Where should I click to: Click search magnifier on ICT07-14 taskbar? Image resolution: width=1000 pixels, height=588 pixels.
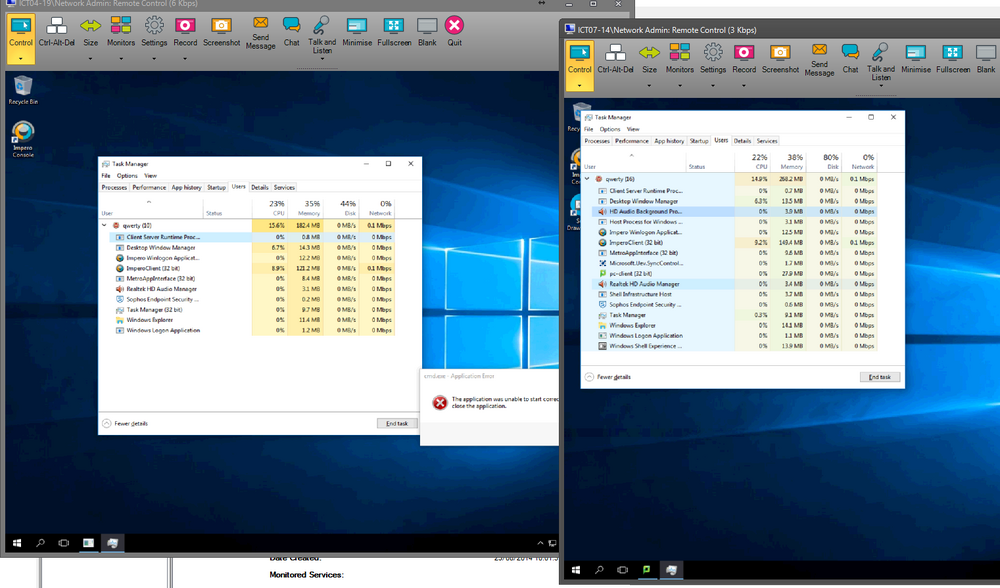coord(599,570)
